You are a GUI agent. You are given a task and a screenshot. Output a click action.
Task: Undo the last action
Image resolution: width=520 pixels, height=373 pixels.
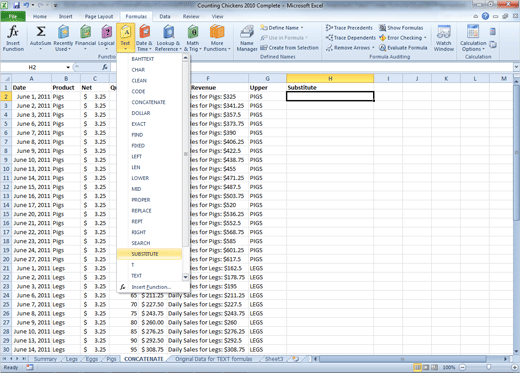coord(26,5)
